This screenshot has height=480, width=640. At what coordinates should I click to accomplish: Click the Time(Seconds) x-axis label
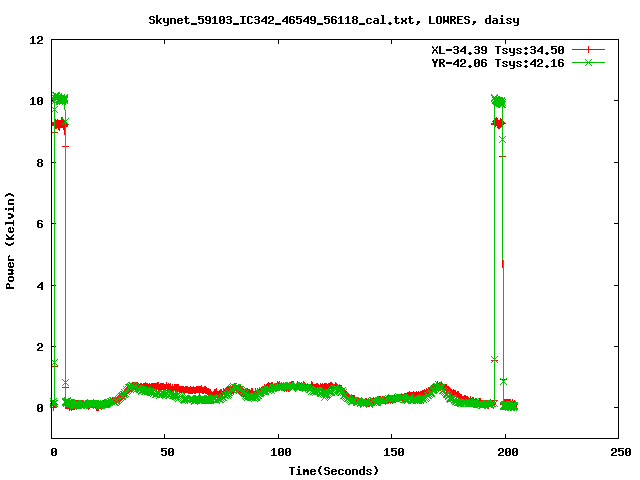334,471
